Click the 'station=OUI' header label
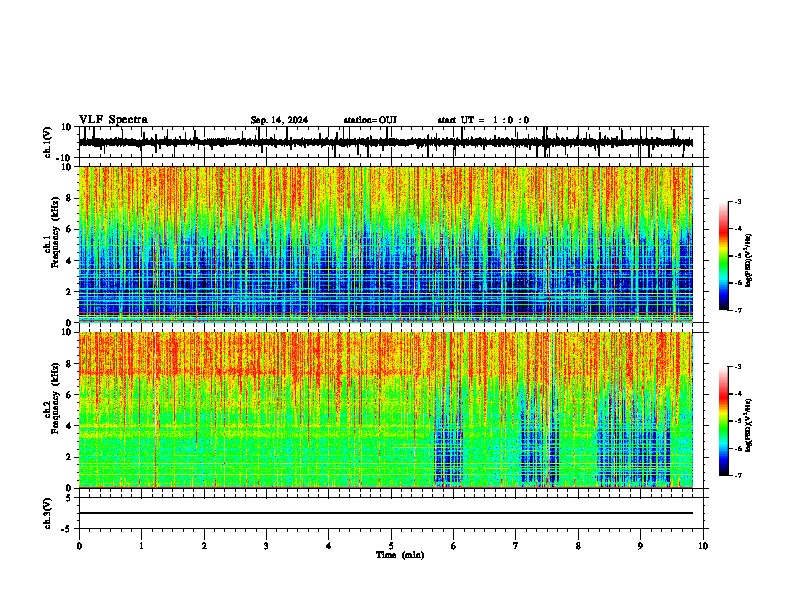Image resolution: width=792 pixels, height=612 pixels. [370, 120]
